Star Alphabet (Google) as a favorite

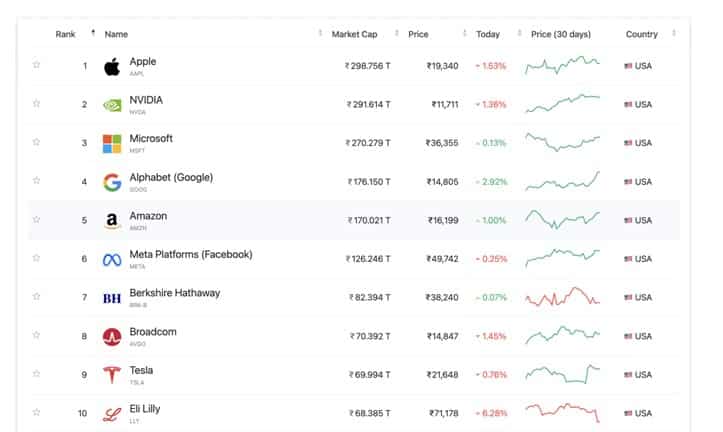click(36, 180)
